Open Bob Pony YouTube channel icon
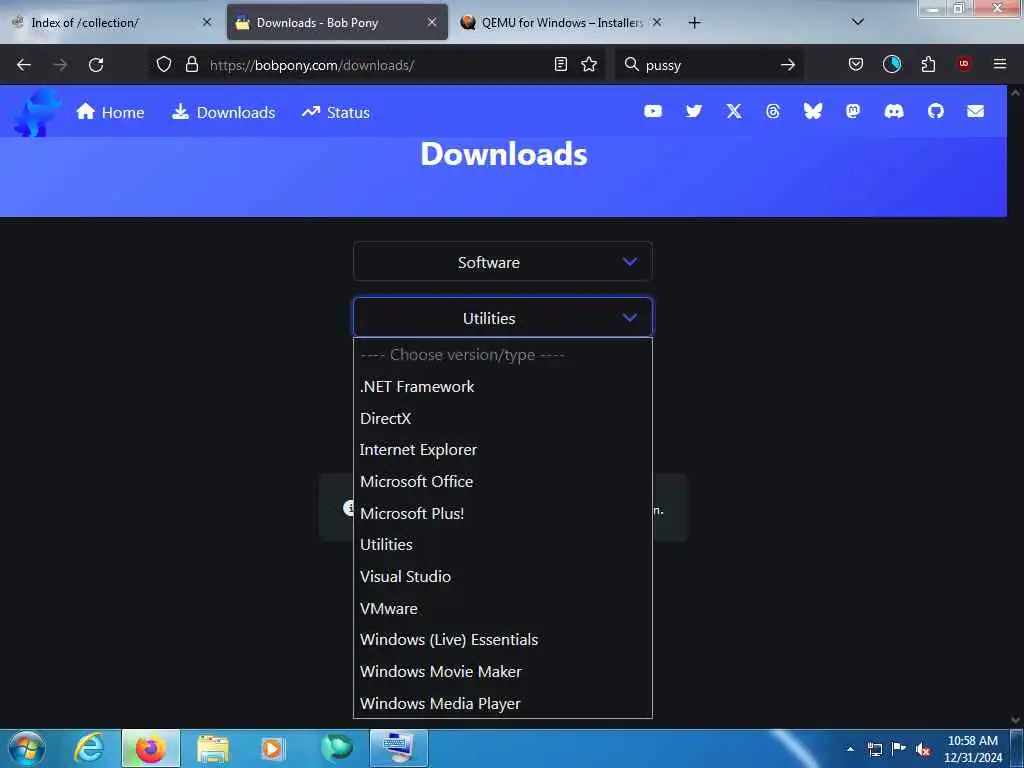 point(652,112)
